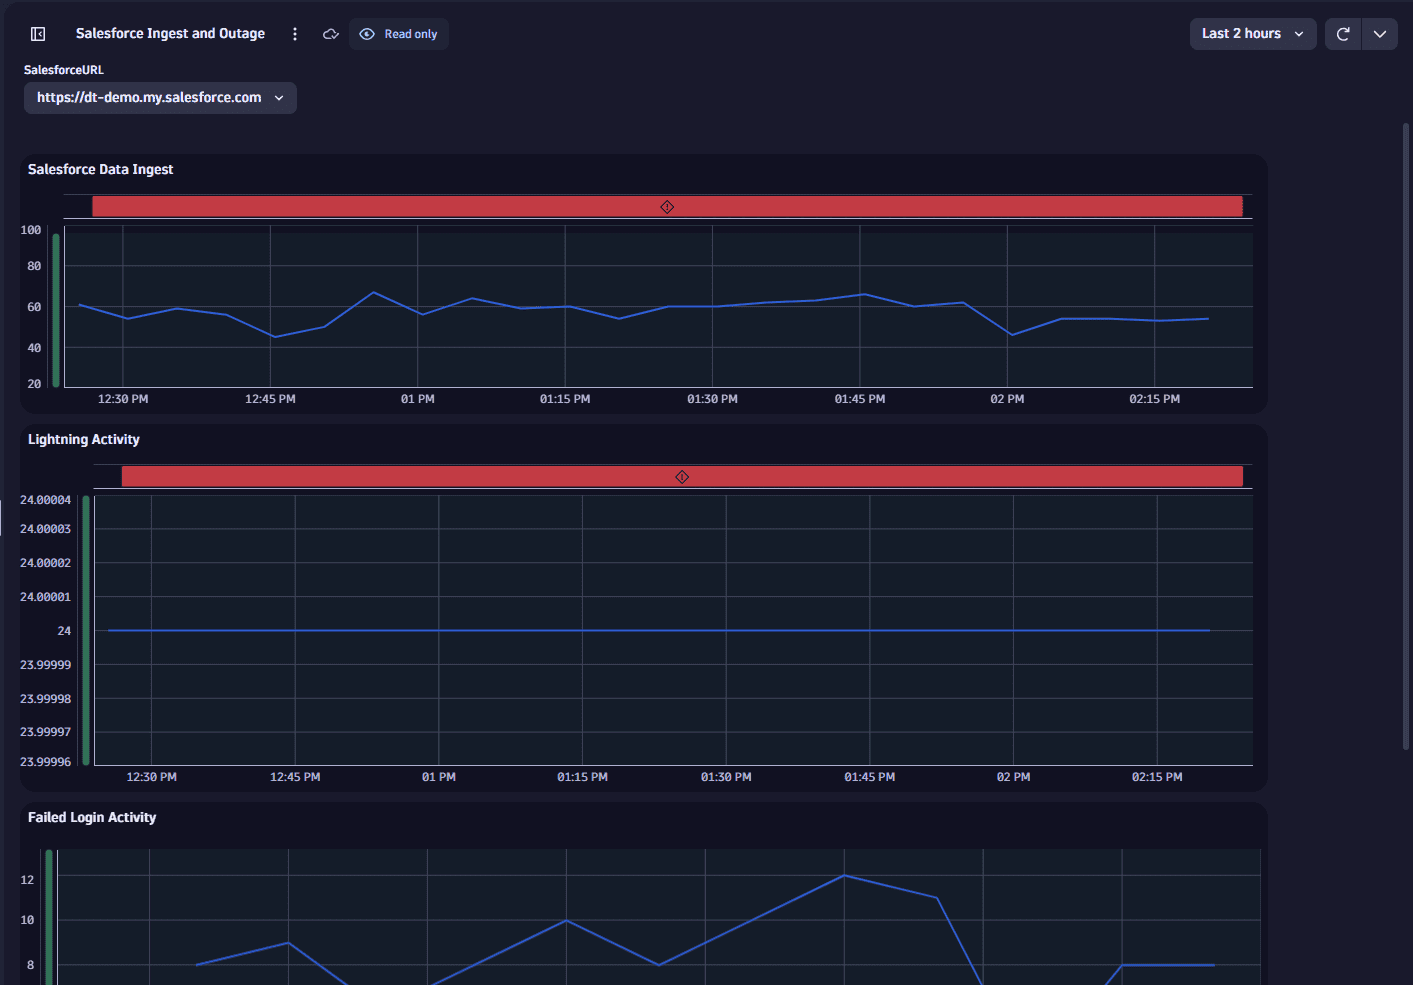
Task: Click the Failed Login Activity tile title
Action: click(x=92, y=818)
